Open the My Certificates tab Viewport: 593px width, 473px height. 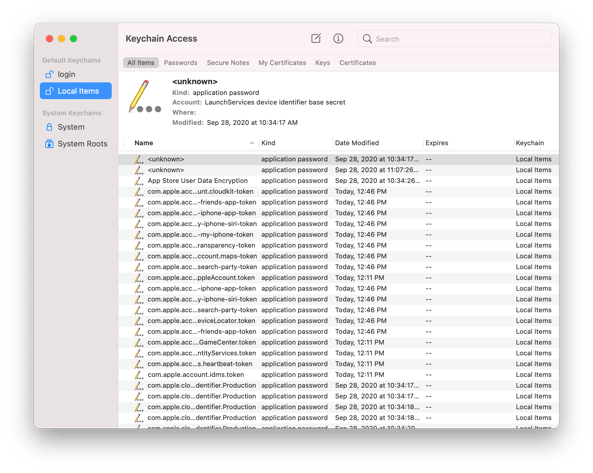tap(282, 63)
